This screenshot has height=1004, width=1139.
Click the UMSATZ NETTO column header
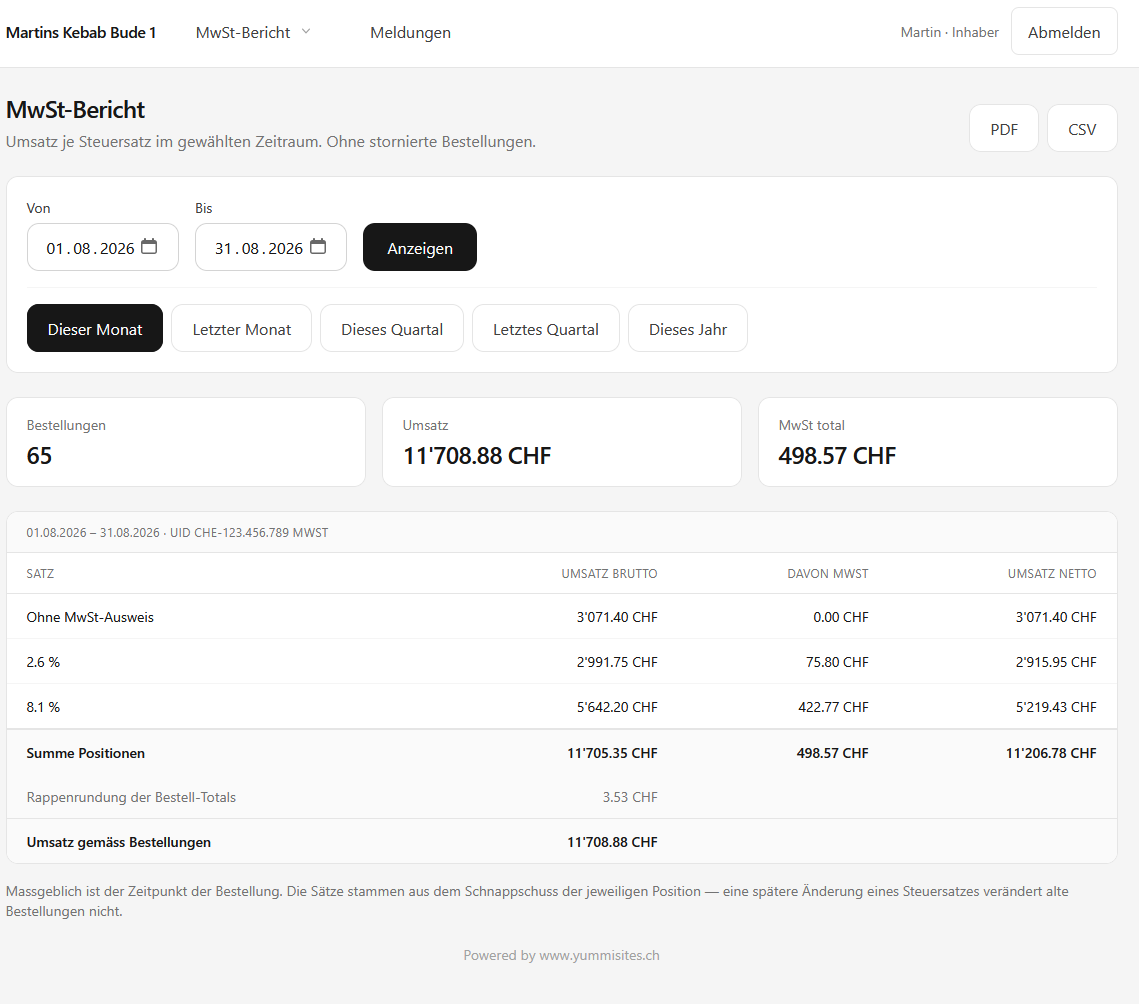click(1052, 573)
